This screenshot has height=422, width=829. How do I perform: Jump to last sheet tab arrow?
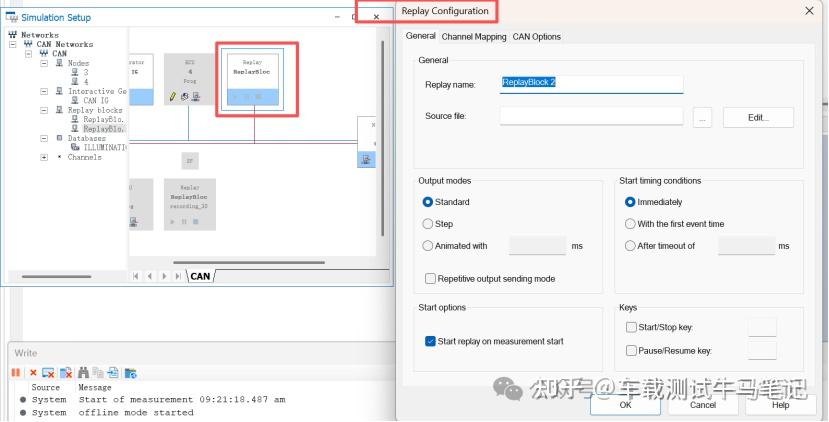coord(178,276)
